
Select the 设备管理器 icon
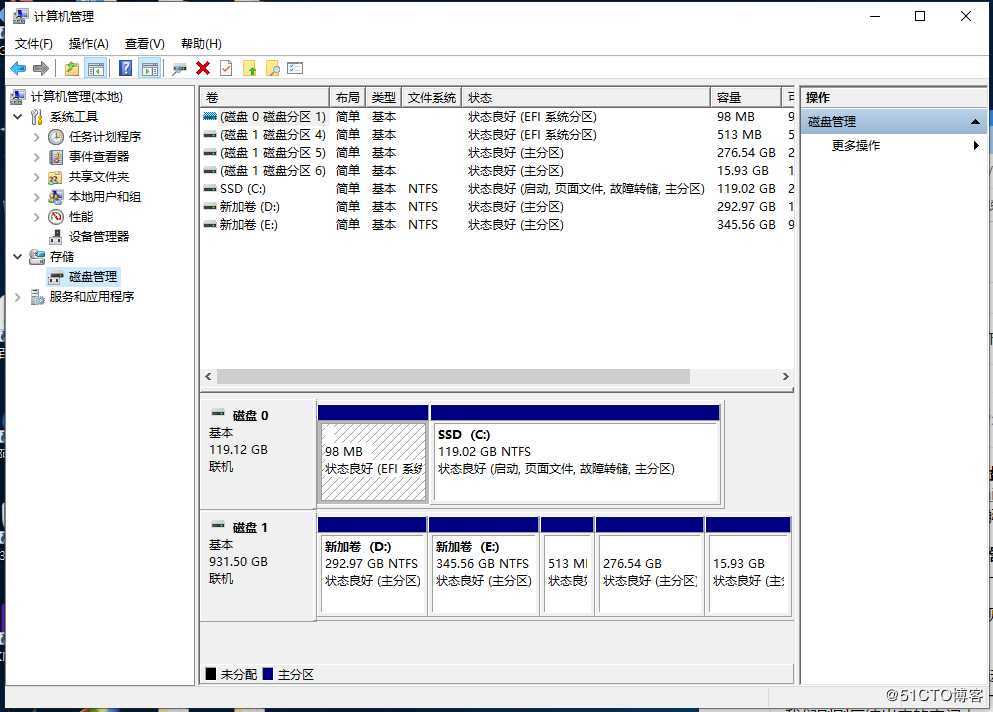(x=56, y=237)
